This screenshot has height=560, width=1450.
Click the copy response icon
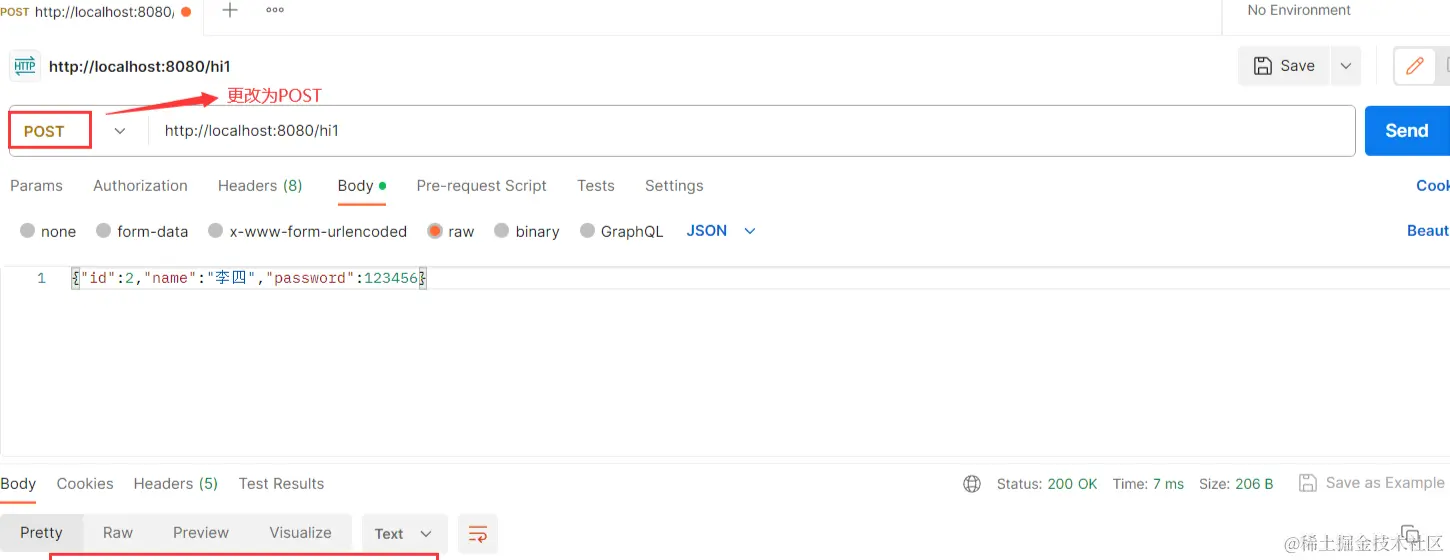(x=1410, y=534)
